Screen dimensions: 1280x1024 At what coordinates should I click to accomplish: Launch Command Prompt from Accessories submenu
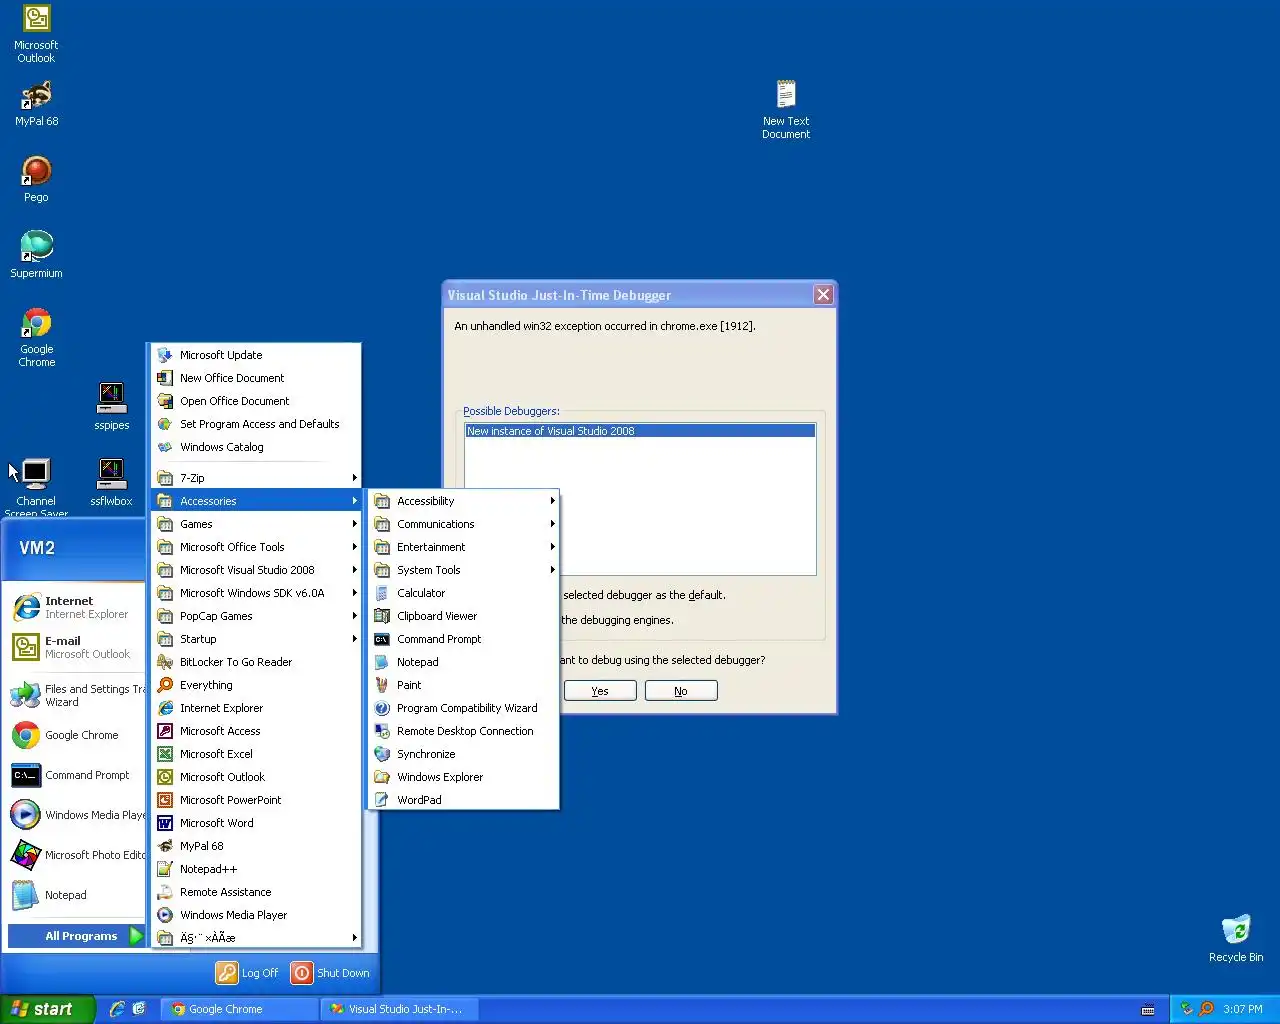click(x=464, y=639)
